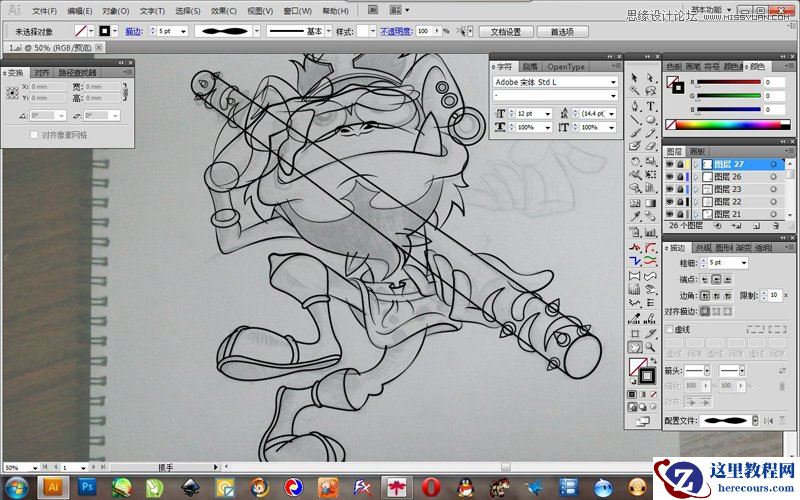Click create new layer icon in layers panel
Screen dimensions: 800x500
[756, 226]
